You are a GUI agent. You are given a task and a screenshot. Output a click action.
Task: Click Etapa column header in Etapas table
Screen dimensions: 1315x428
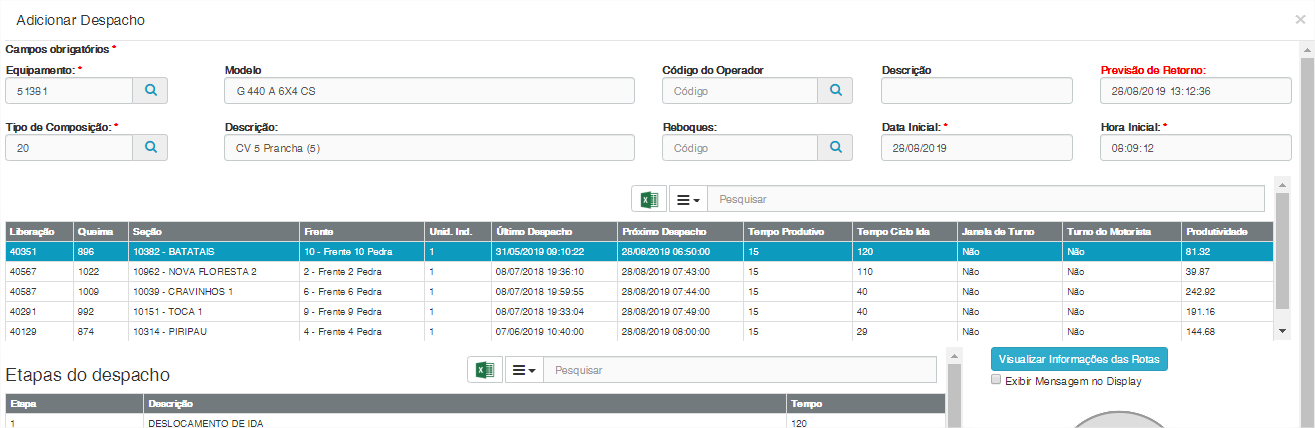74,404
